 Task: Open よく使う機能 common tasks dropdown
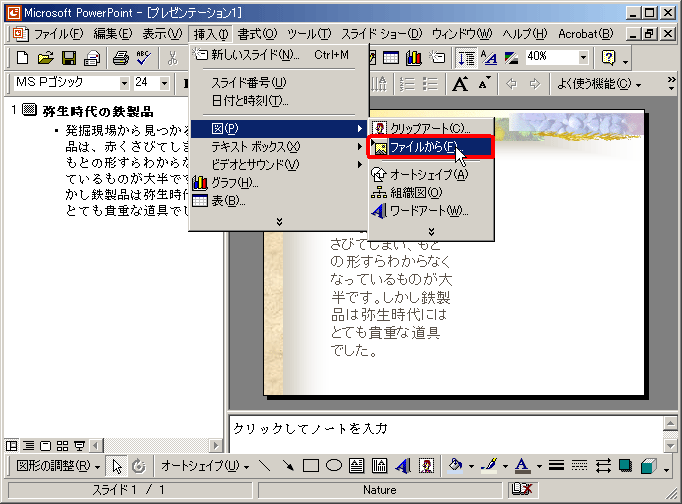[599, 83]
